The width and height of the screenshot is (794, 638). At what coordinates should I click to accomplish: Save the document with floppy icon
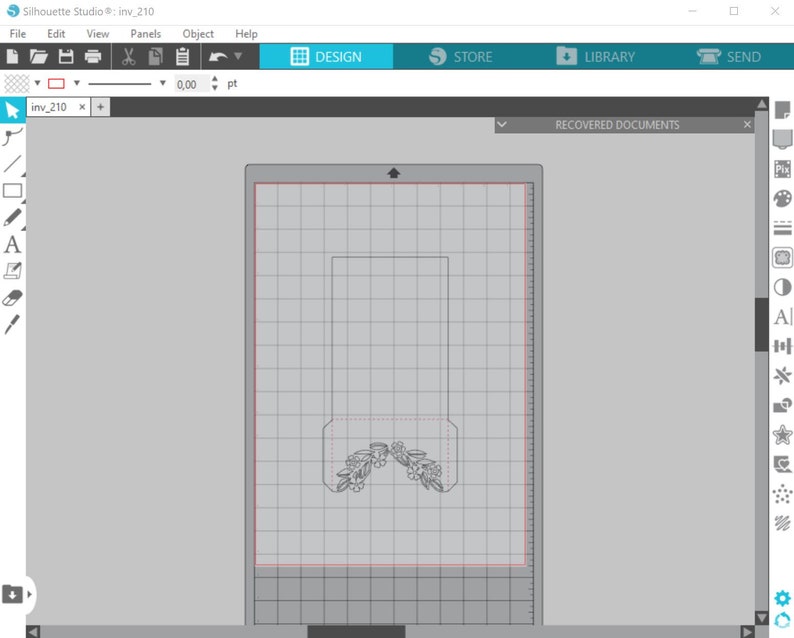pyautogui.click(x=66, y=56)
